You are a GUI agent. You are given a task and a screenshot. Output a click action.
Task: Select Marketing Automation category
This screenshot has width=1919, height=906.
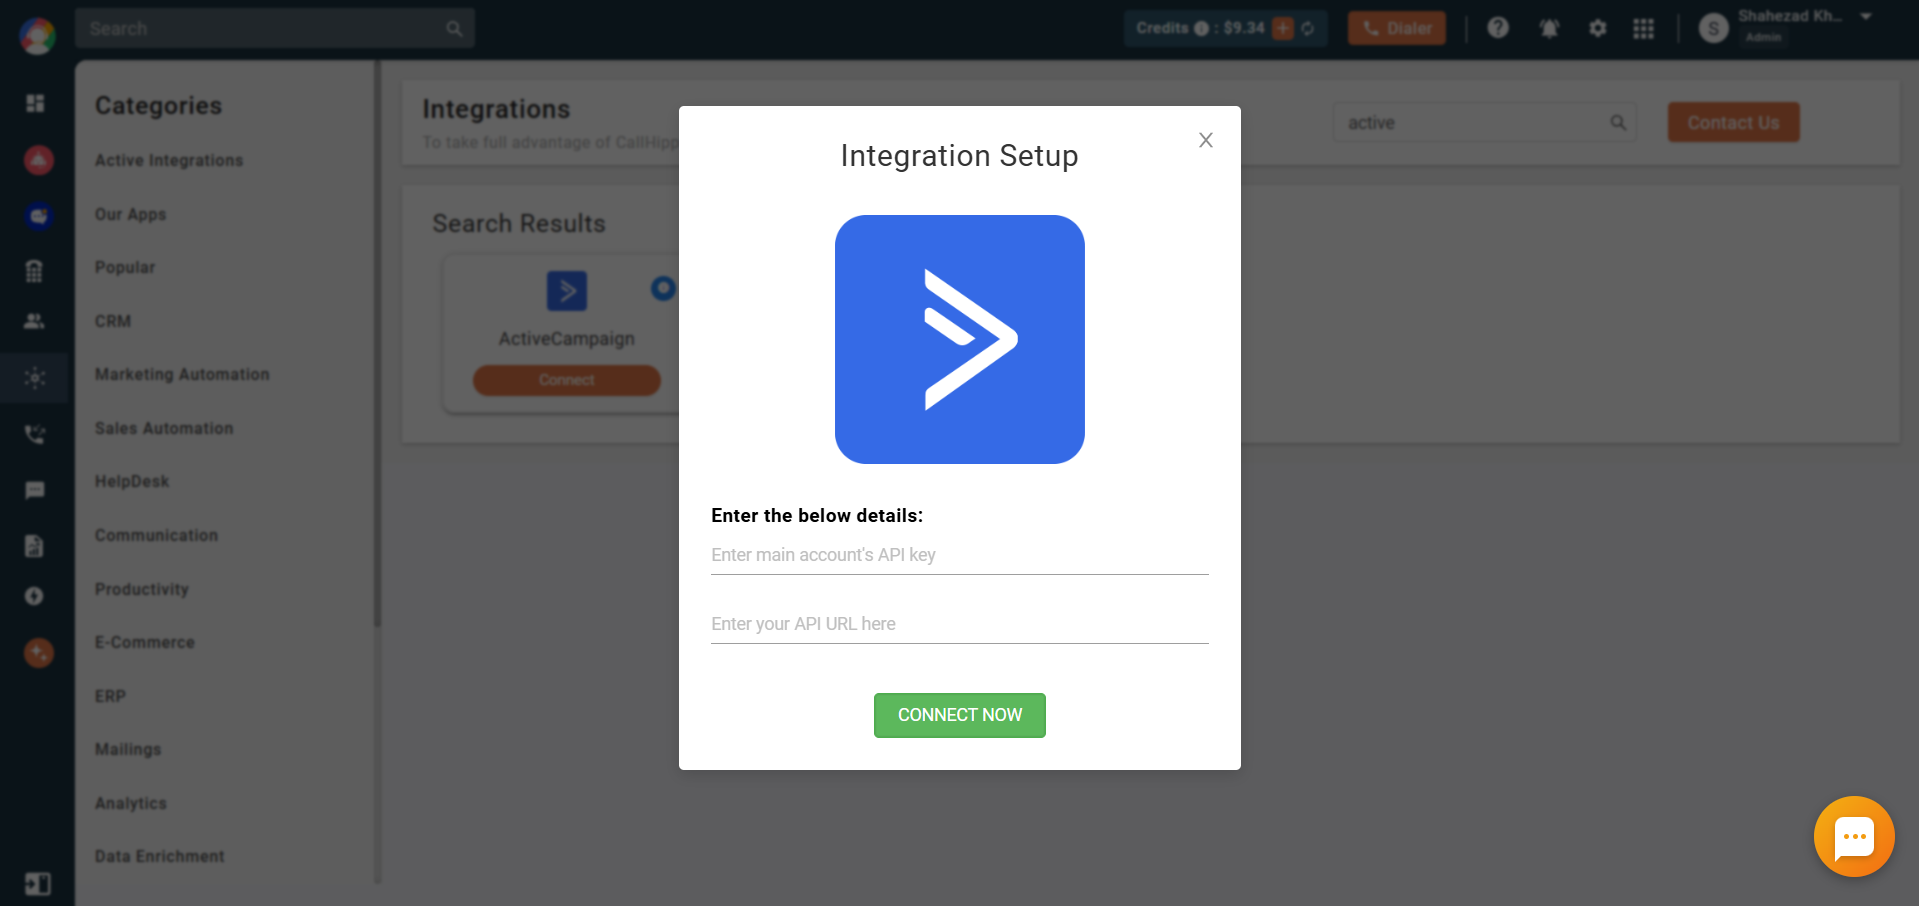182,374
